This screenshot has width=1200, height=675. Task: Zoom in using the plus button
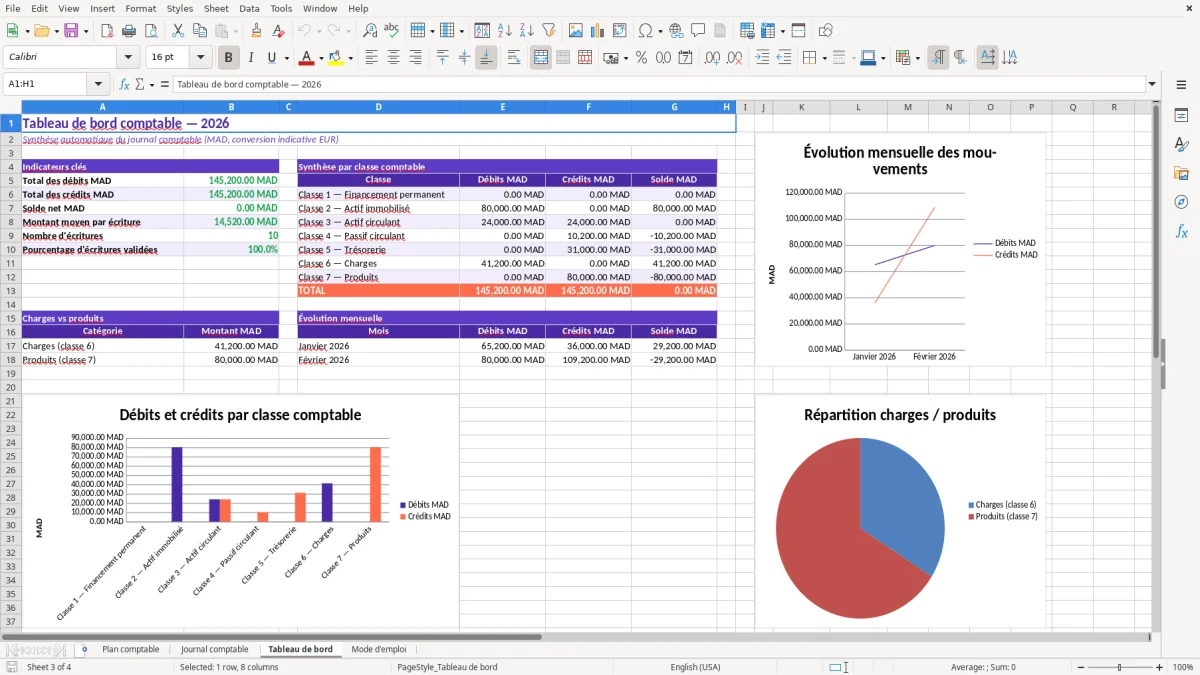pos(1160,667)
